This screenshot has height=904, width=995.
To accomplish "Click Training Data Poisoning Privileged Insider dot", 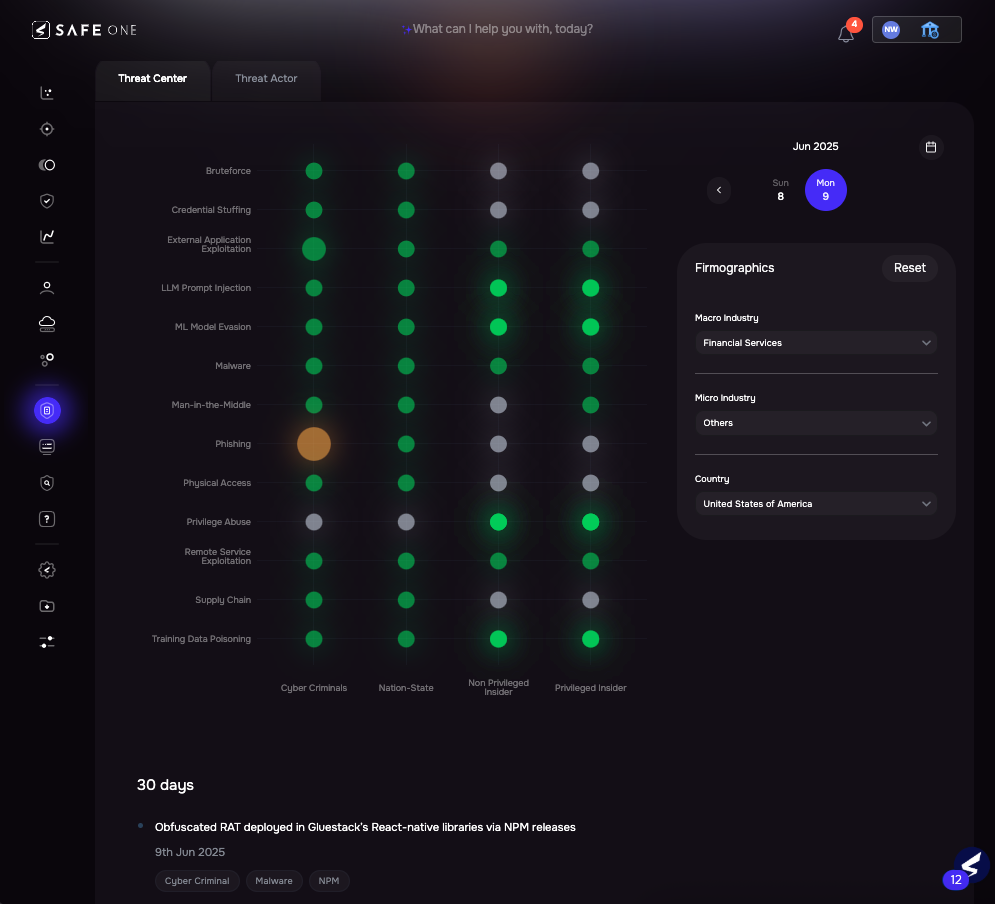I will [x=591, y=639].
